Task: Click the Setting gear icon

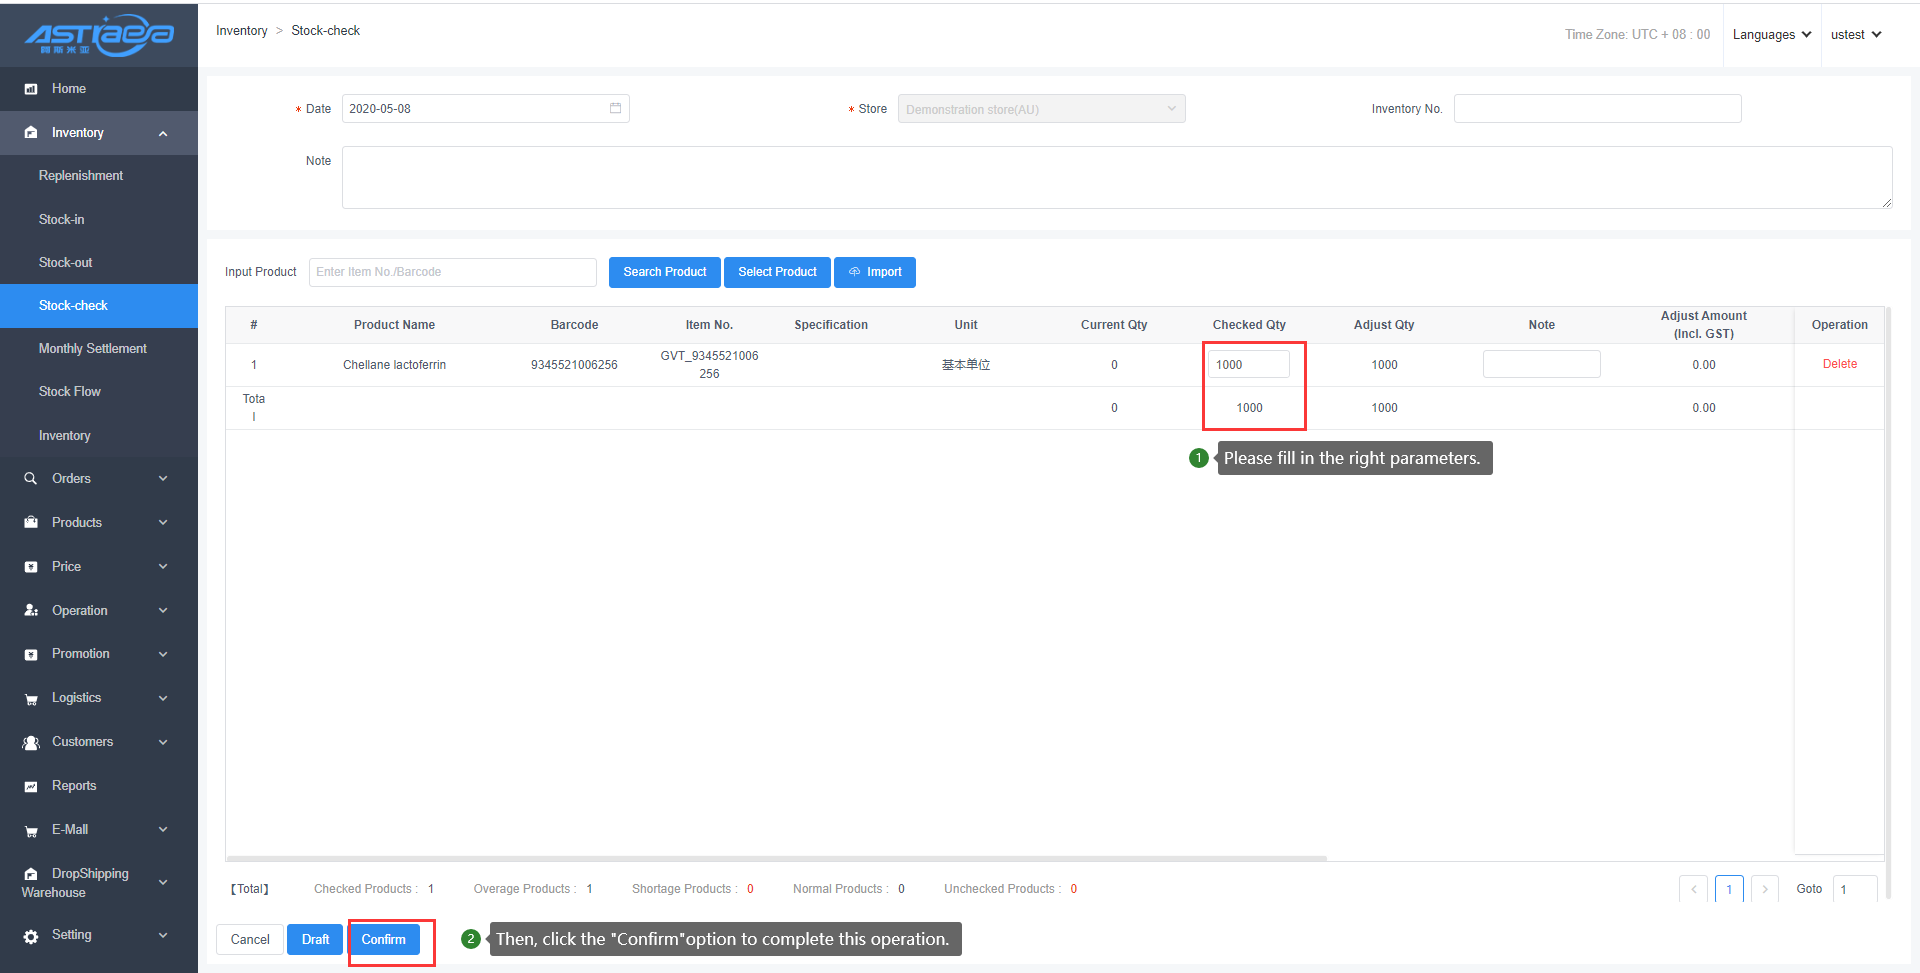Action: click(x=31, y=936)
